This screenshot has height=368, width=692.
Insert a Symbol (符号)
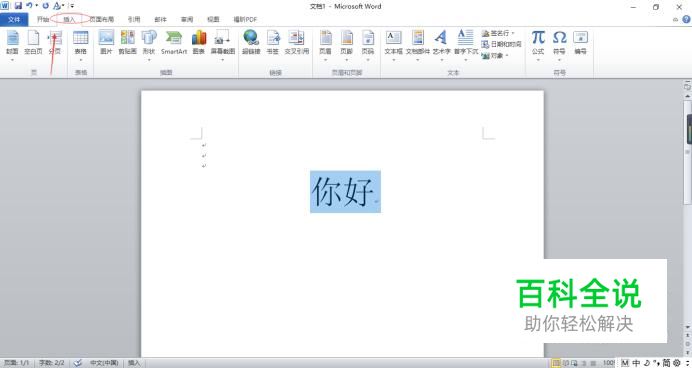[x=559, y=43]
